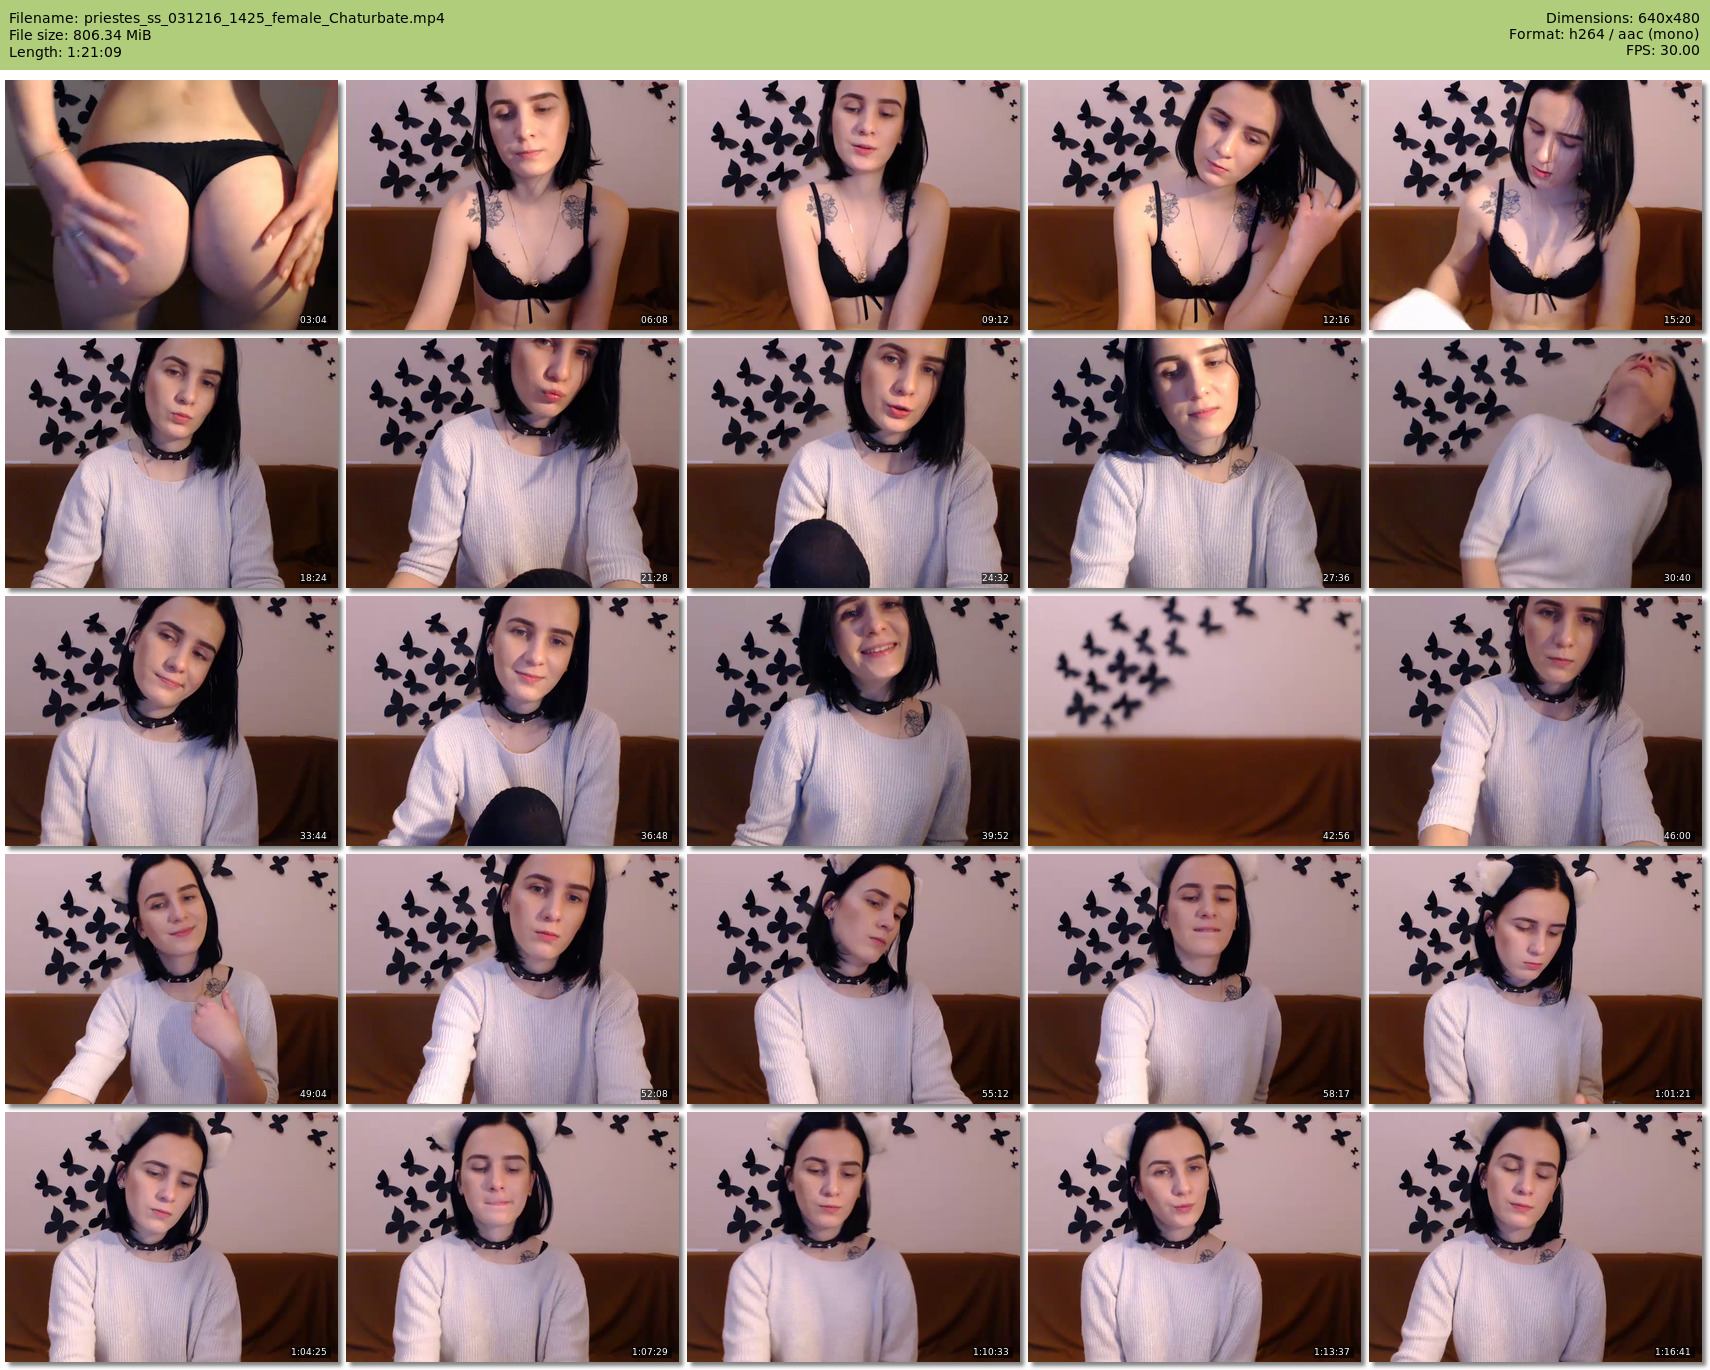1710x1370 pixels.
Task: Open the thumbnail timestamped 03:04
Action: pos(172,205)
